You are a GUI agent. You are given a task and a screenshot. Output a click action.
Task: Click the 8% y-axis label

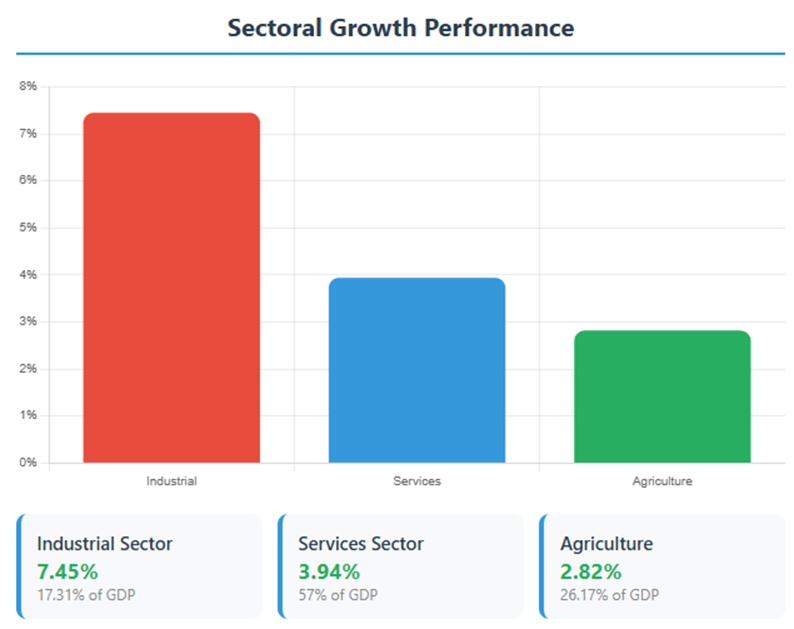pos(28,87)
